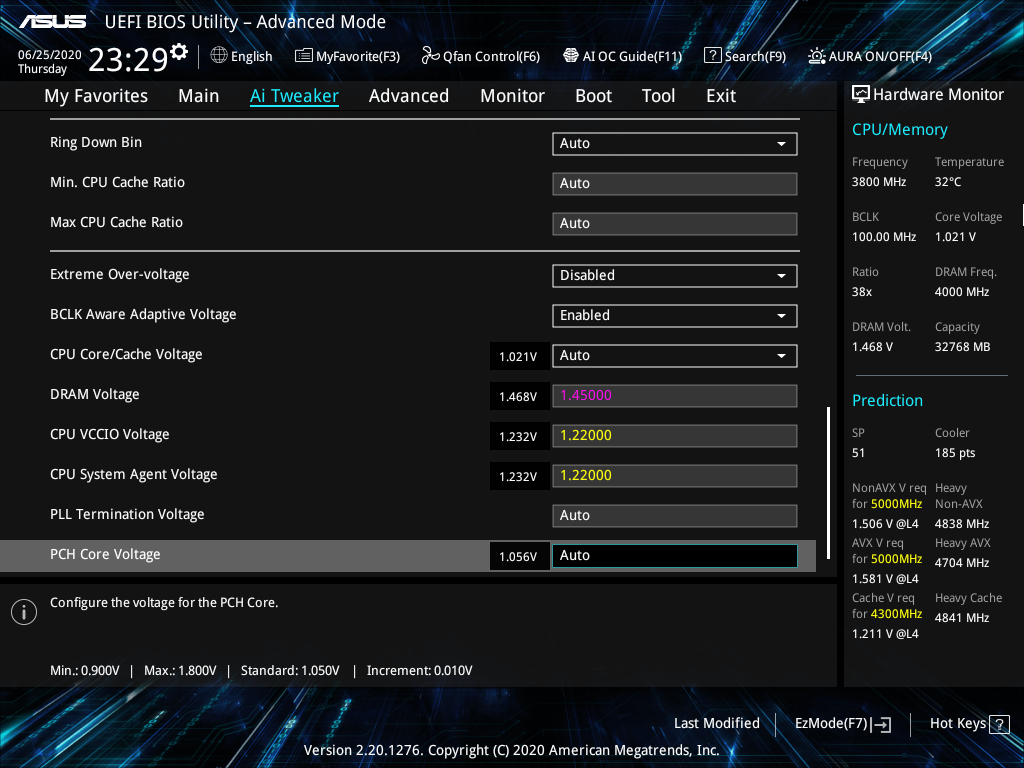
Task: Click the Min. CPU Cache Ratio field
Action: (x=675, y=184)
